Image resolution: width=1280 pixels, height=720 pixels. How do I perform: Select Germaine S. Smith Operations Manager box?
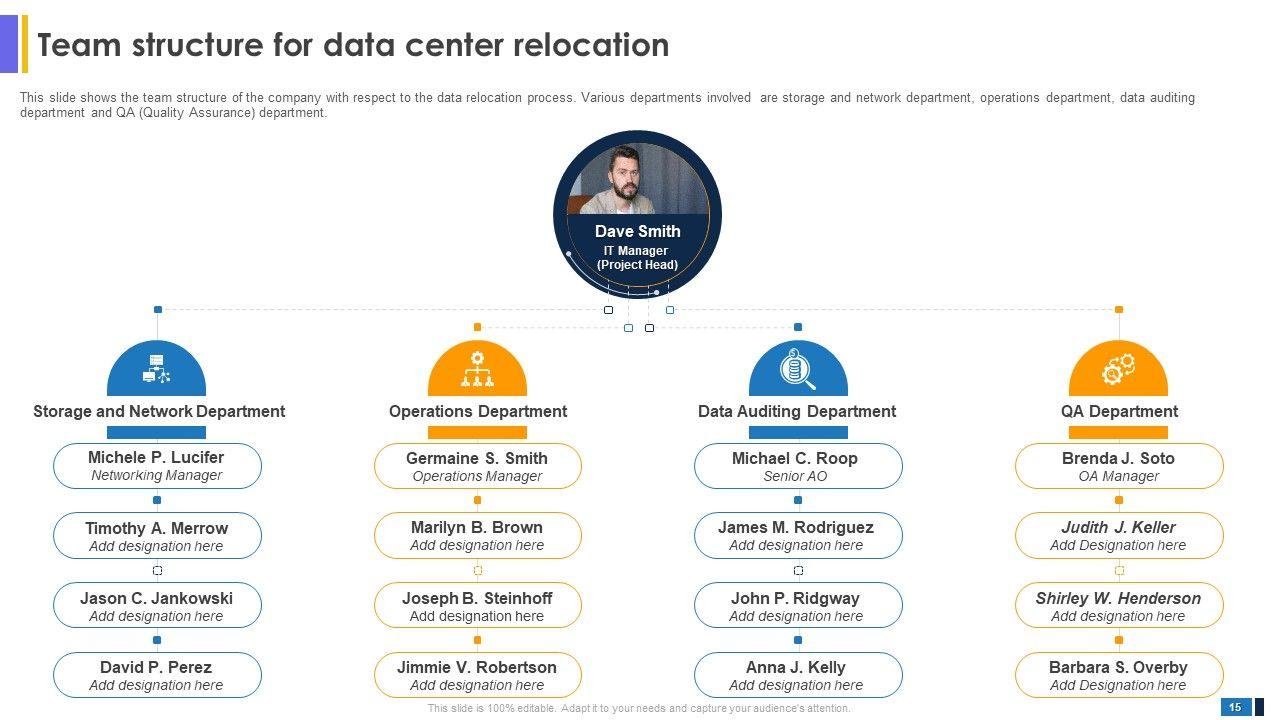(x=477, y=466)
